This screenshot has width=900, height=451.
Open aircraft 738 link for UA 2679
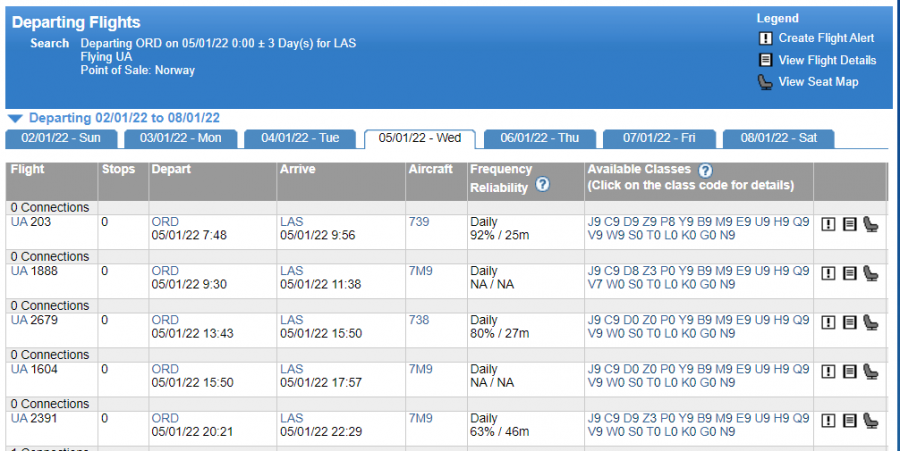[x=419, y=320]
